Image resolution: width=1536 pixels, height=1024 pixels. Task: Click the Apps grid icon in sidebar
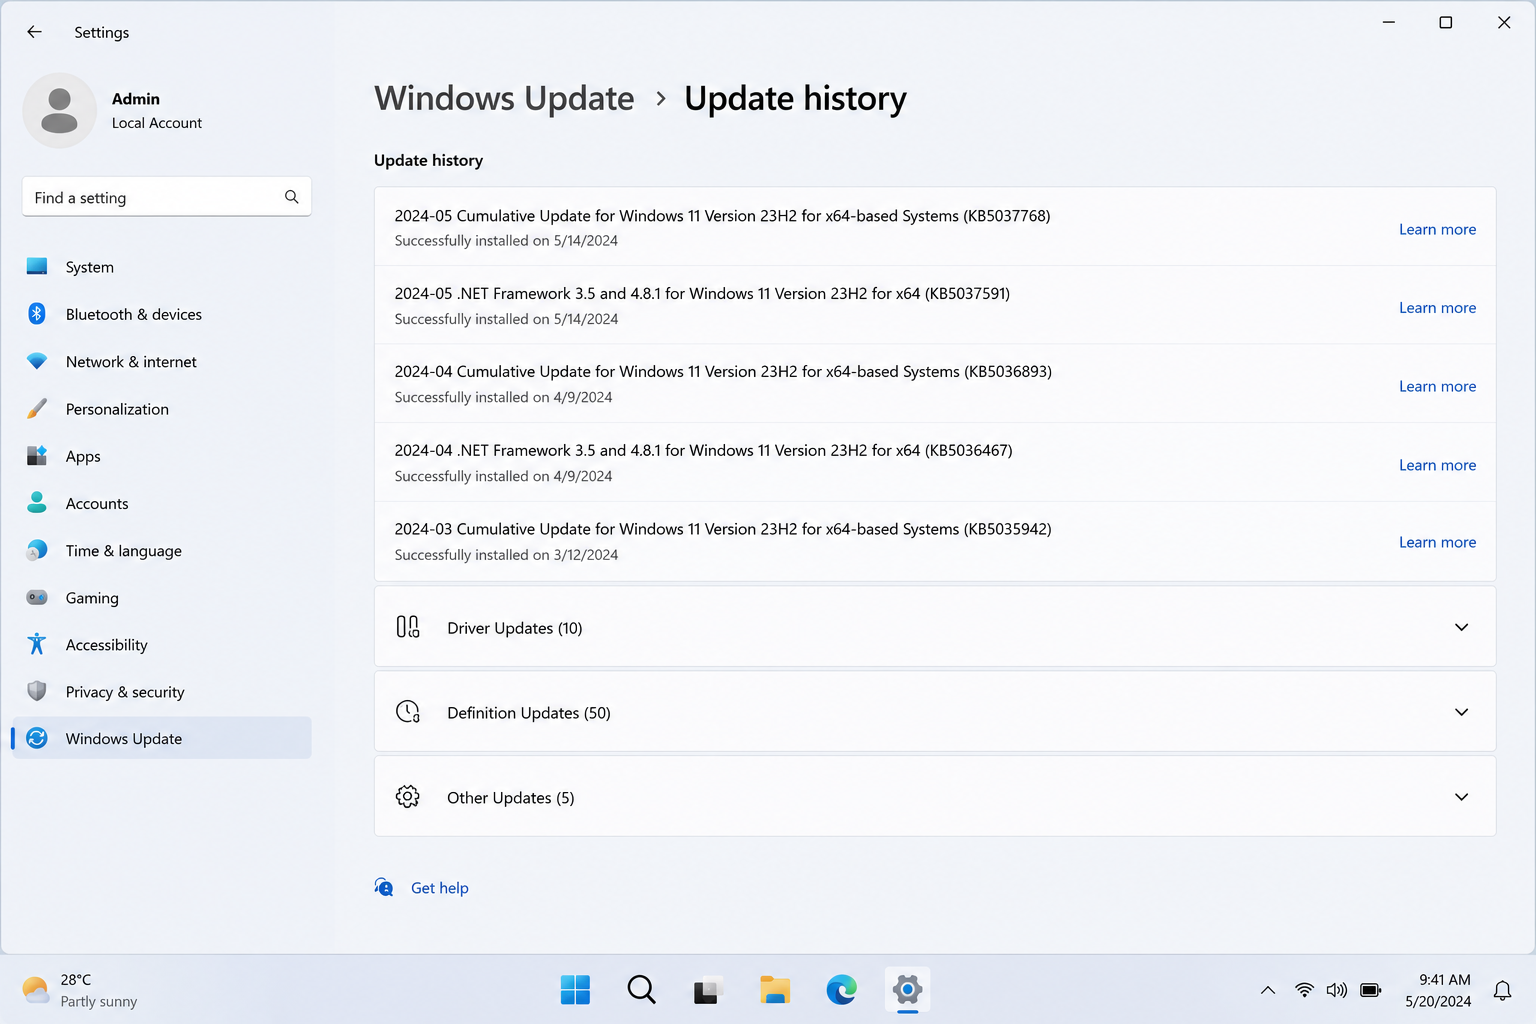point(37,456)
